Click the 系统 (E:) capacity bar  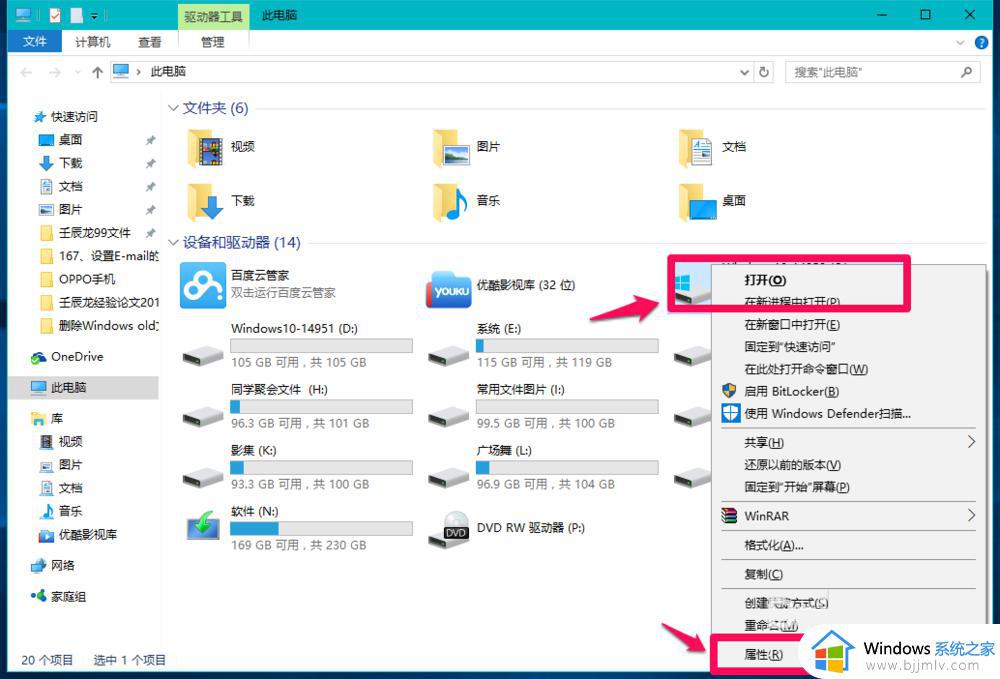click(x=567, y=346)
